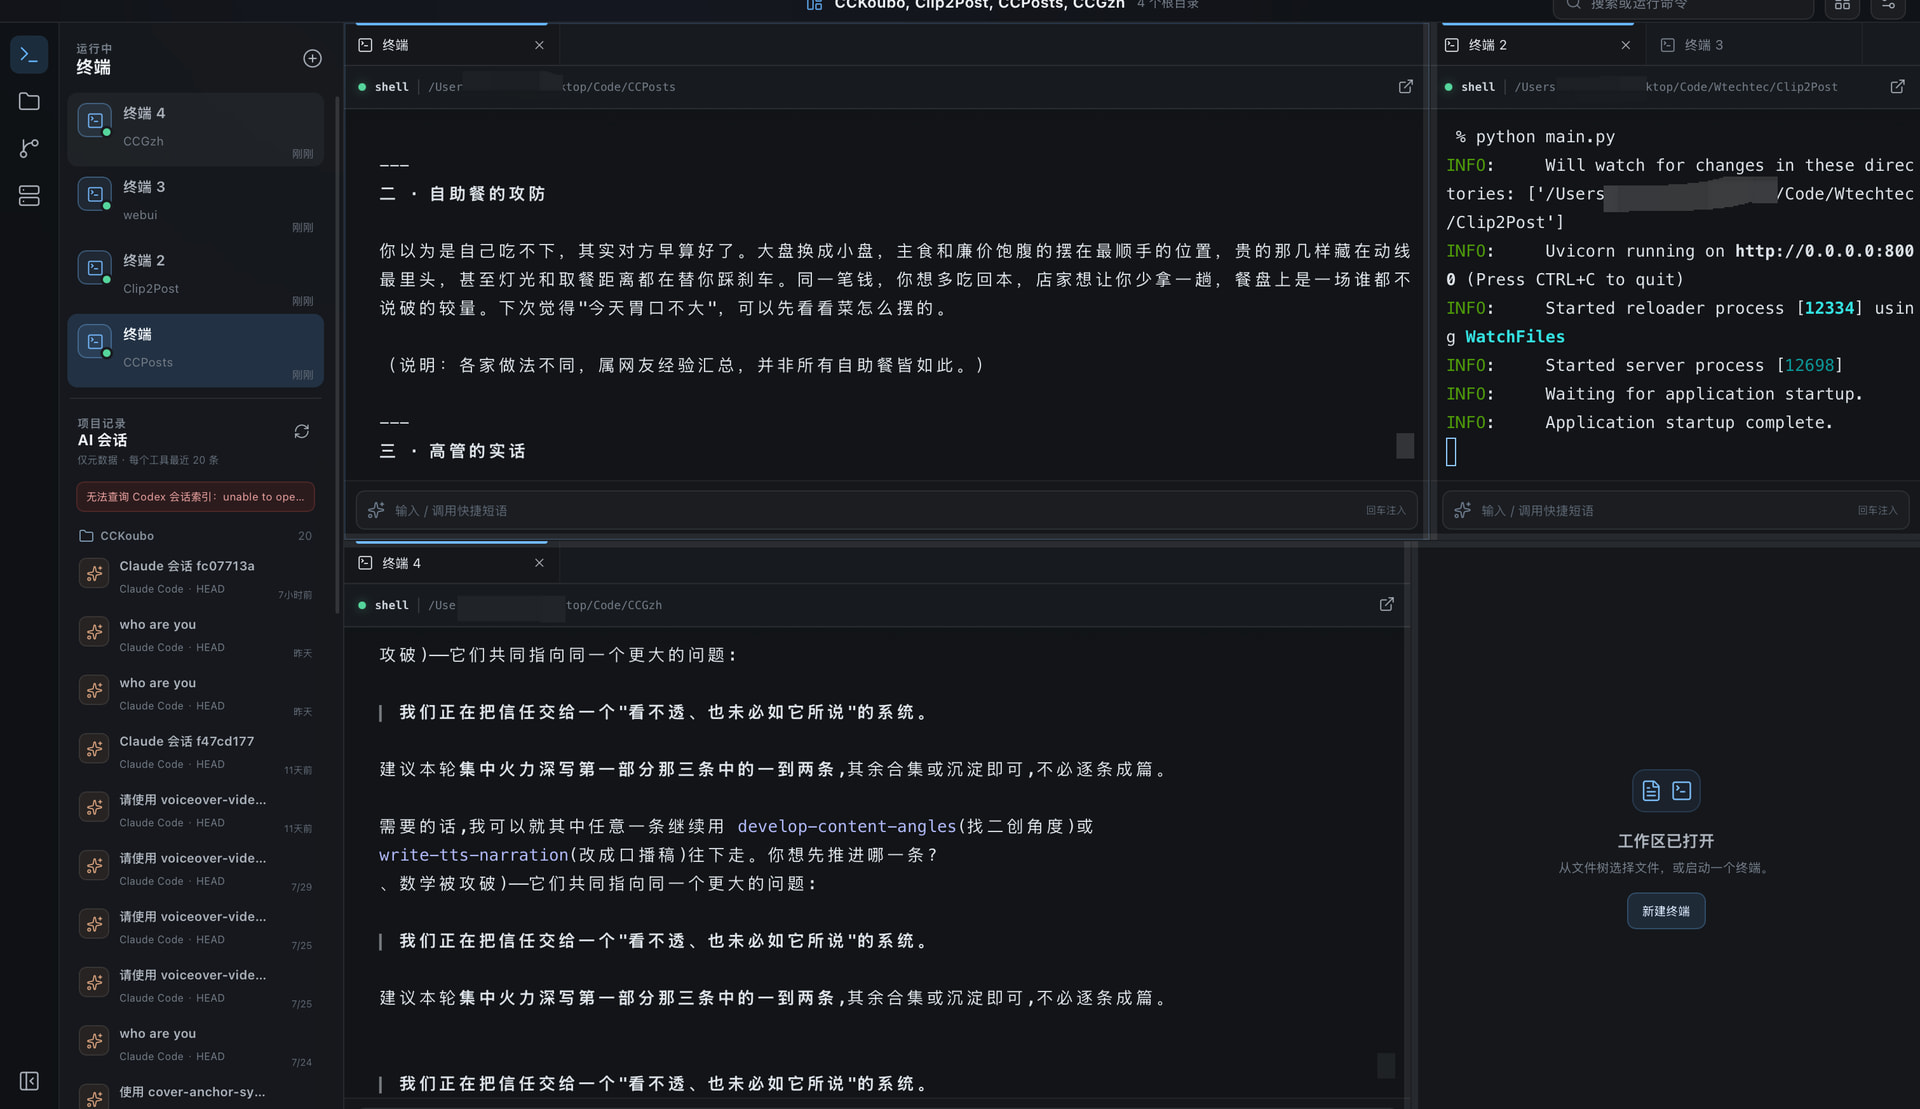Image resolution: width=1920 pixels, height=1109 pixels.
Task: Click the Codex error message banner
Action: tap(195, 497)
